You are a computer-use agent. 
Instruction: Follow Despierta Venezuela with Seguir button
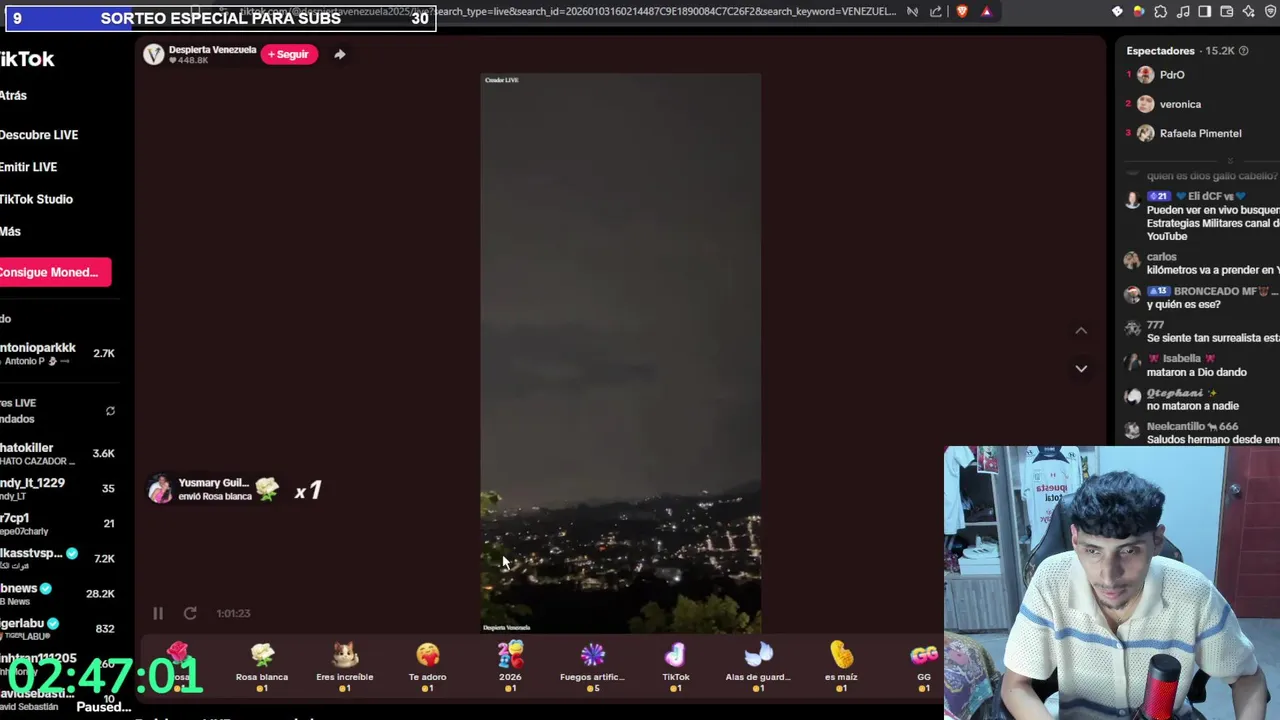[289, 54]
